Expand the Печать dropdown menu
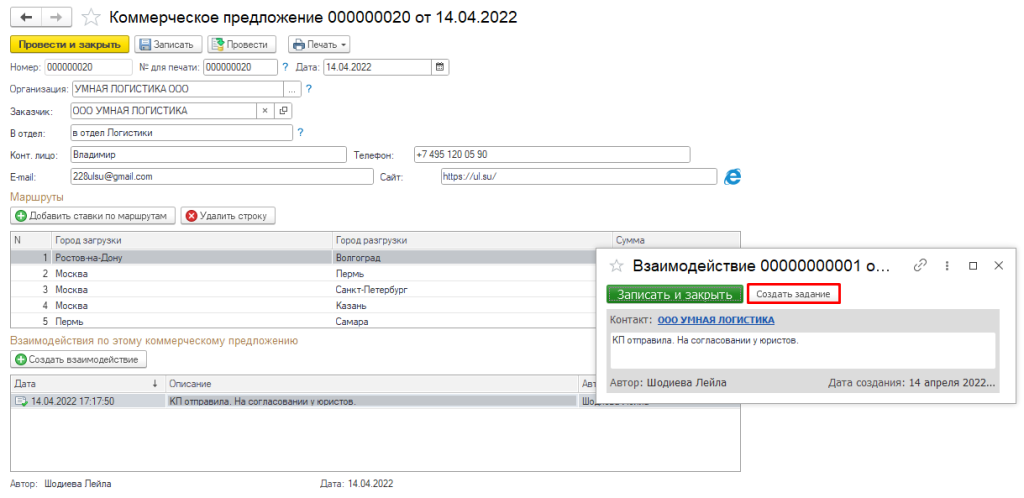This screenshot has width=1024, height=498. [x=319, y=44]
